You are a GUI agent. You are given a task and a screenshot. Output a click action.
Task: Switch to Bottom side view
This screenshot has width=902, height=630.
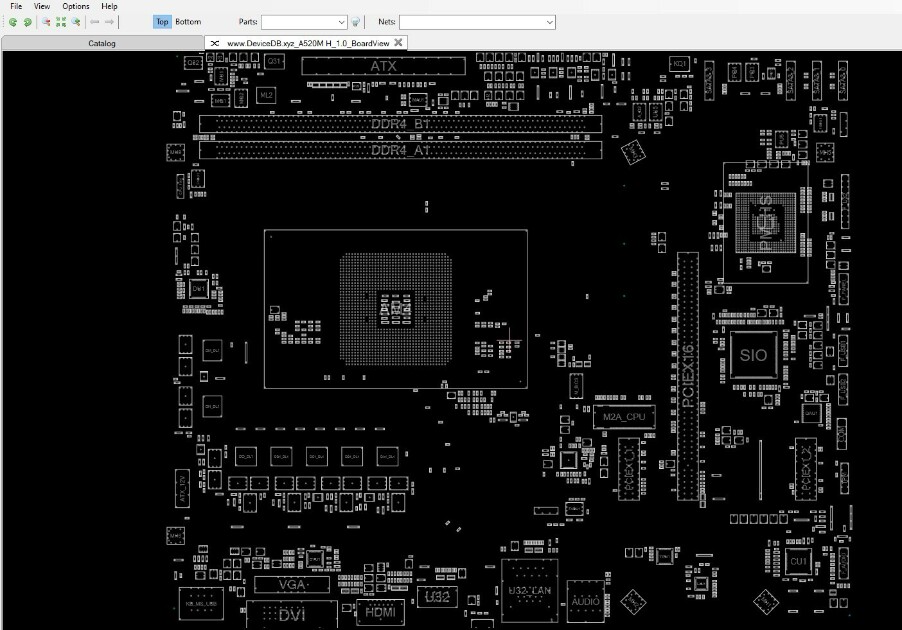(x=188, y=22)
